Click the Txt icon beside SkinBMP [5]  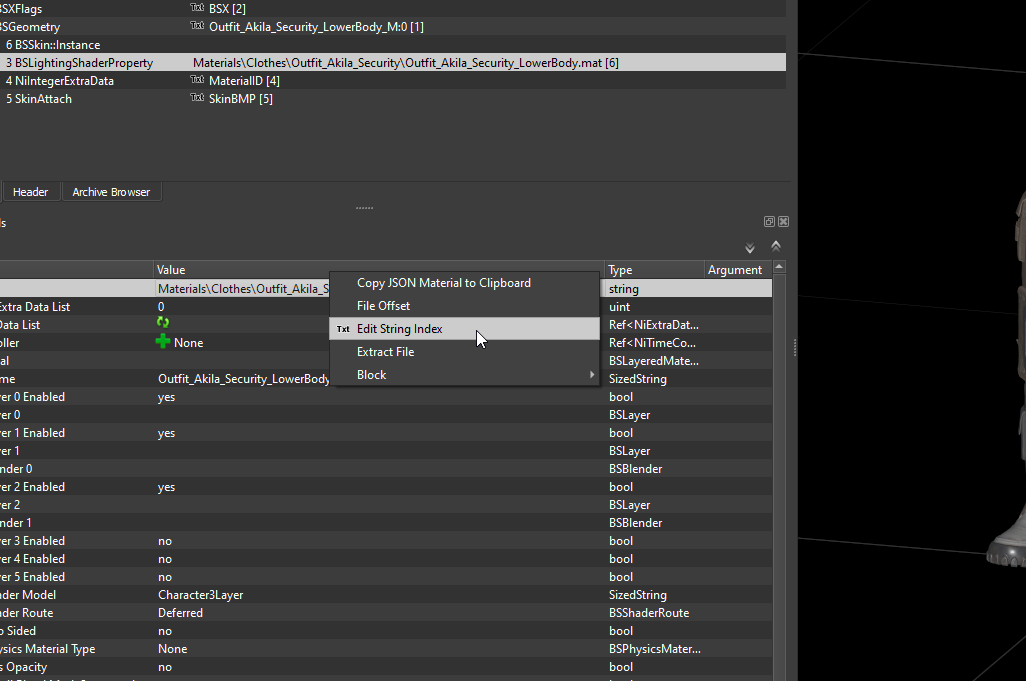point(197,98)
